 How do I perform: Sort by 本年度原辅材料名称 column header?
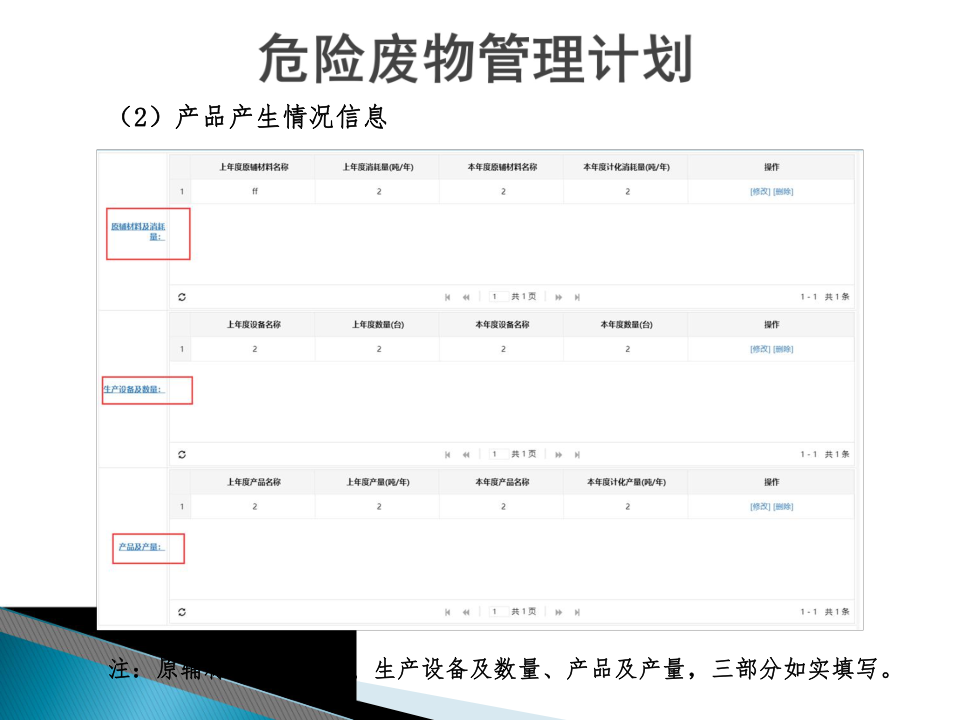click(502, 167)
